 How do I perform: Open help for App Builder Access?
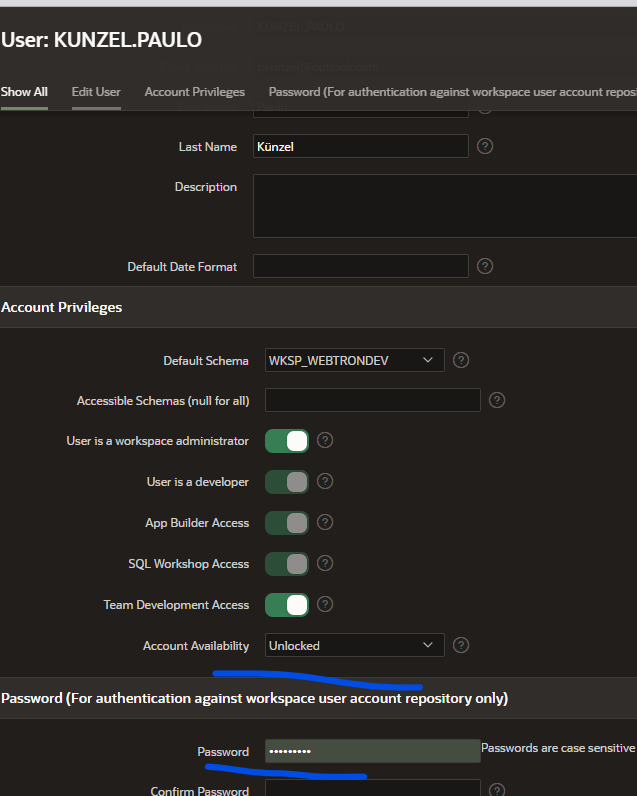325,522
